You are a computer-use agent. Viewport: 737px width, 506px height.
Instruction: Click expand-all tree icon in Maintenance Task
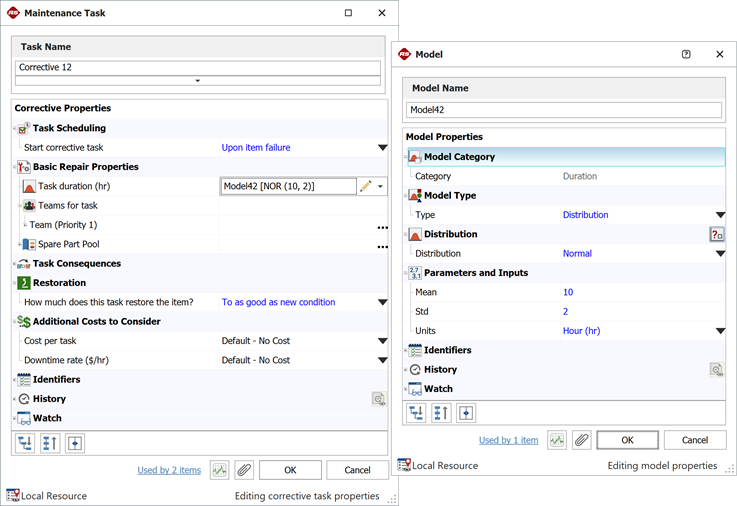pyautogui.click(x=25, y=443)
